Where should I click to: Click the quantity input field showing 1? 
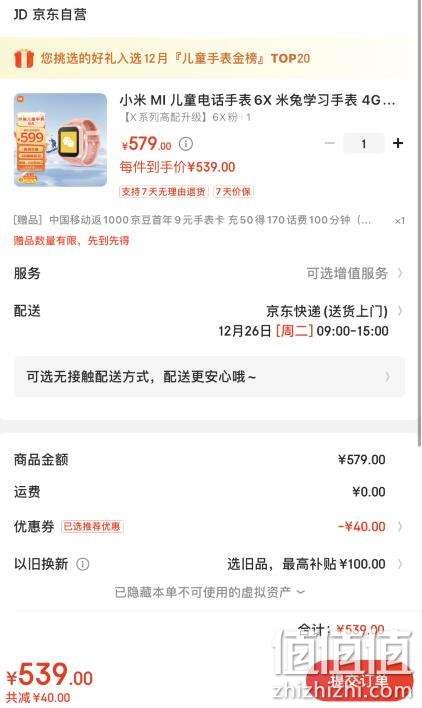[x=364, y=144]
